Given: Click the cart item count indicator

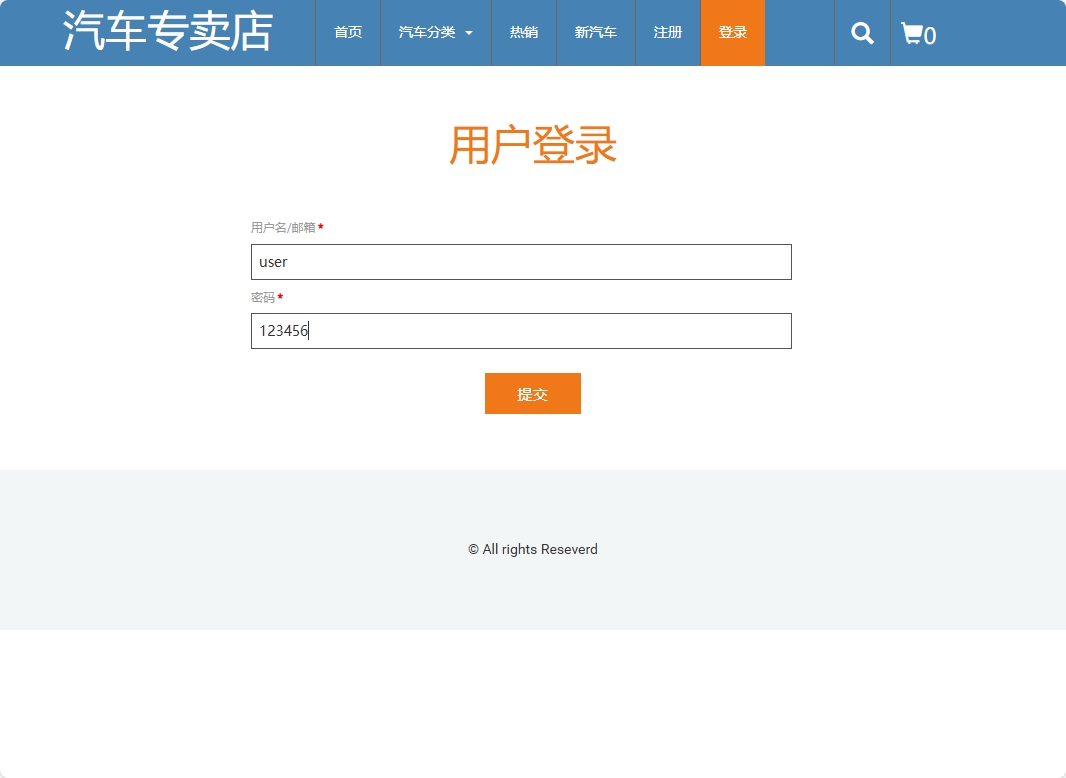Looking at the screenshot, I should 930,36.
